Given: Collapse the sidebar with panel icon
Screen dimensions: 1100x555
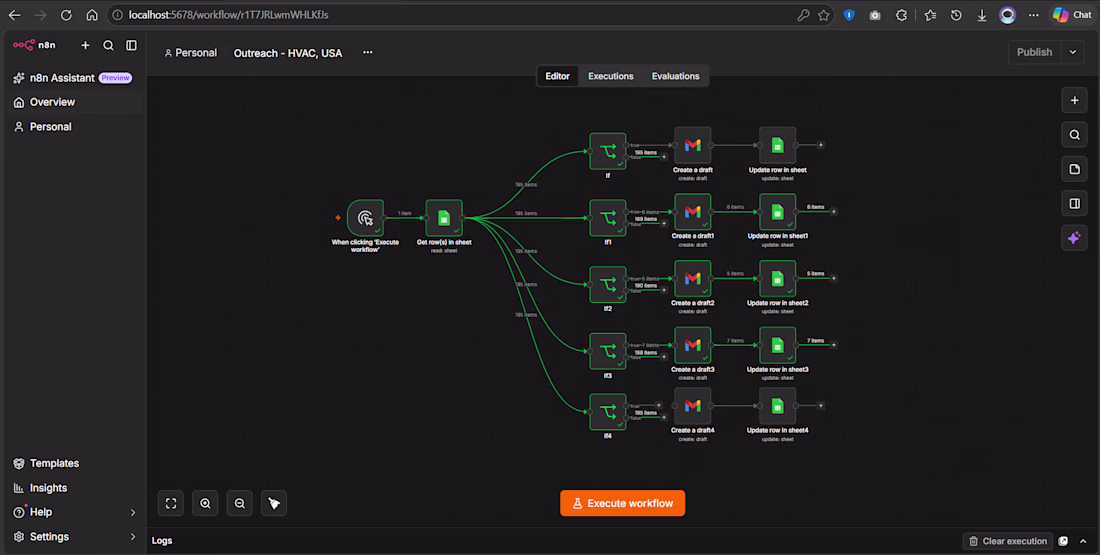Looking at the screenshot, I should click(x=131, y=45).
